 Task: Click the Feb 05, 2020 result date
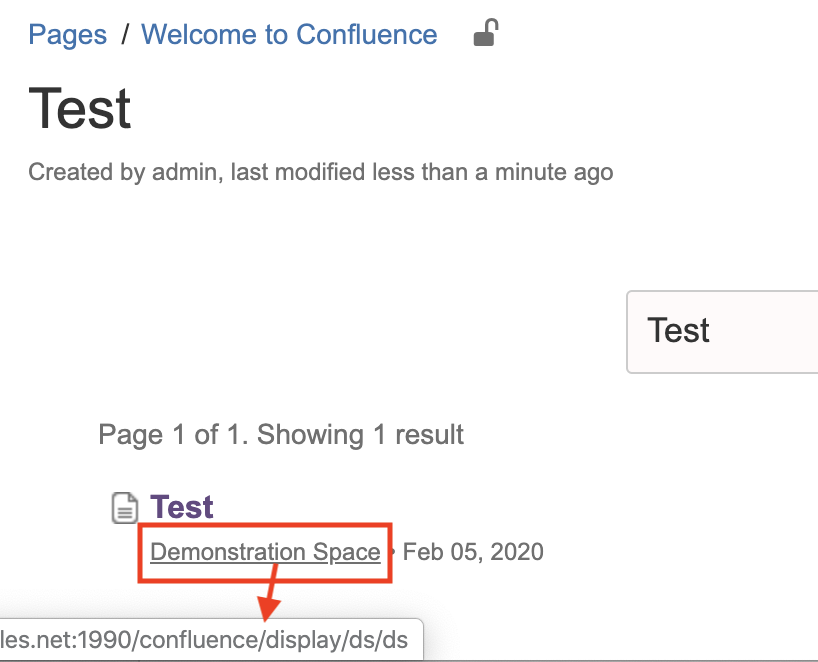pos(473,552)
